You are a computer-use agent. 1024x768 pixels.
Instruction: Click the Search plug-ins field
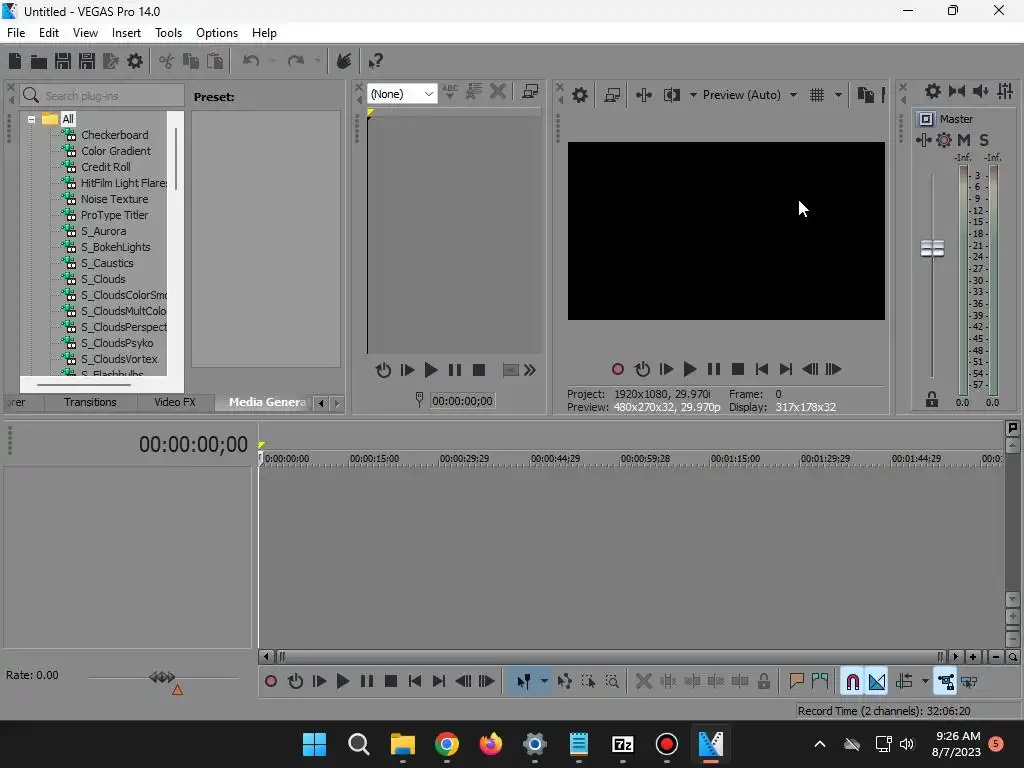pyautogui.click(x=103, y=96)
